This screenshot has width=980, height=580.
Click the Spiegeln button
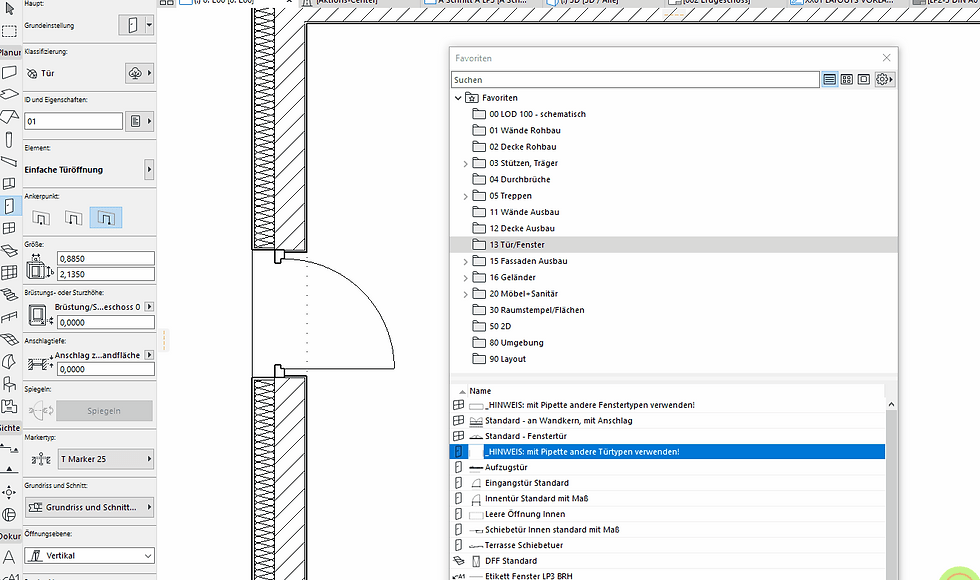104,411
